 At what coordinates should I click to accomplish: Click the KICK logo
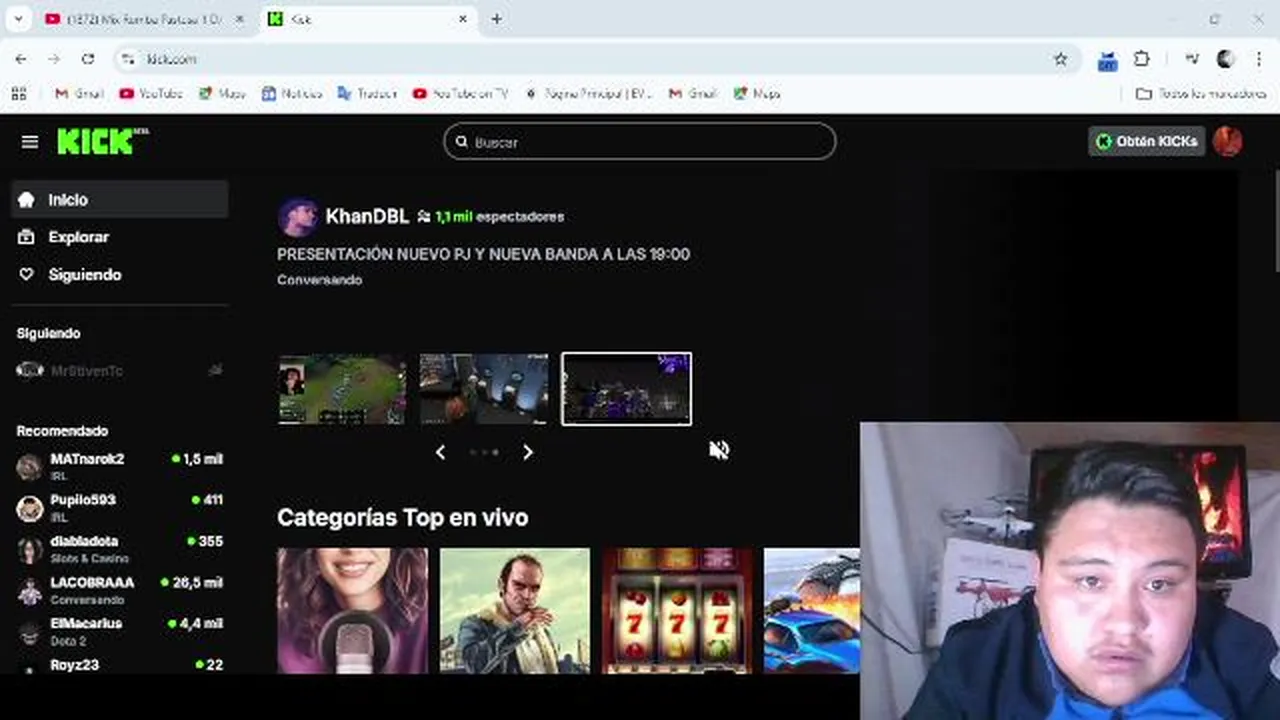coord(102,141)
